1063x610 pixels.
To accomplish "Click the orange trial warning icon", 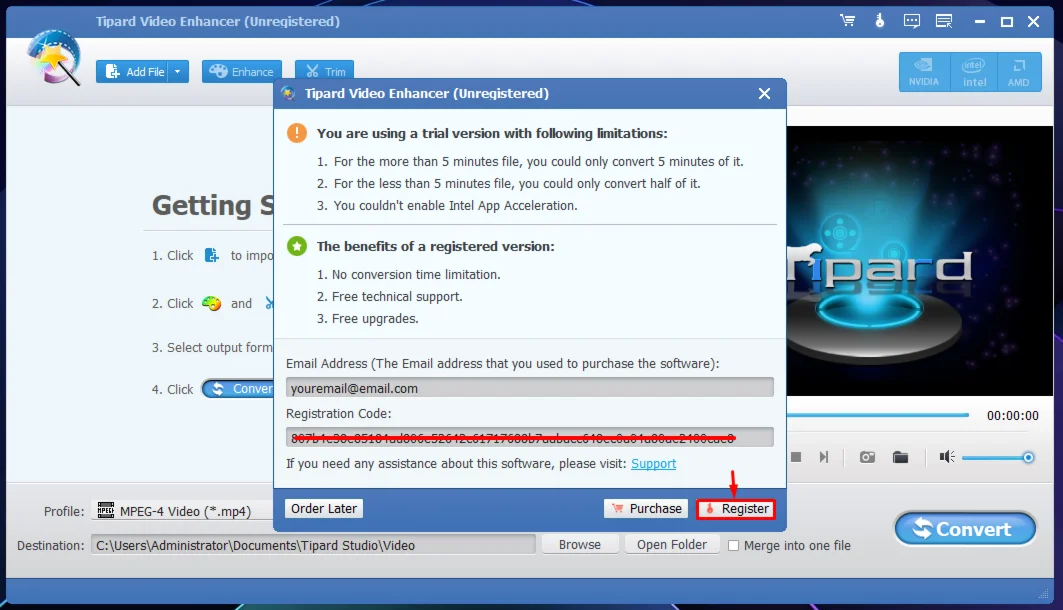I will [297, 133].
